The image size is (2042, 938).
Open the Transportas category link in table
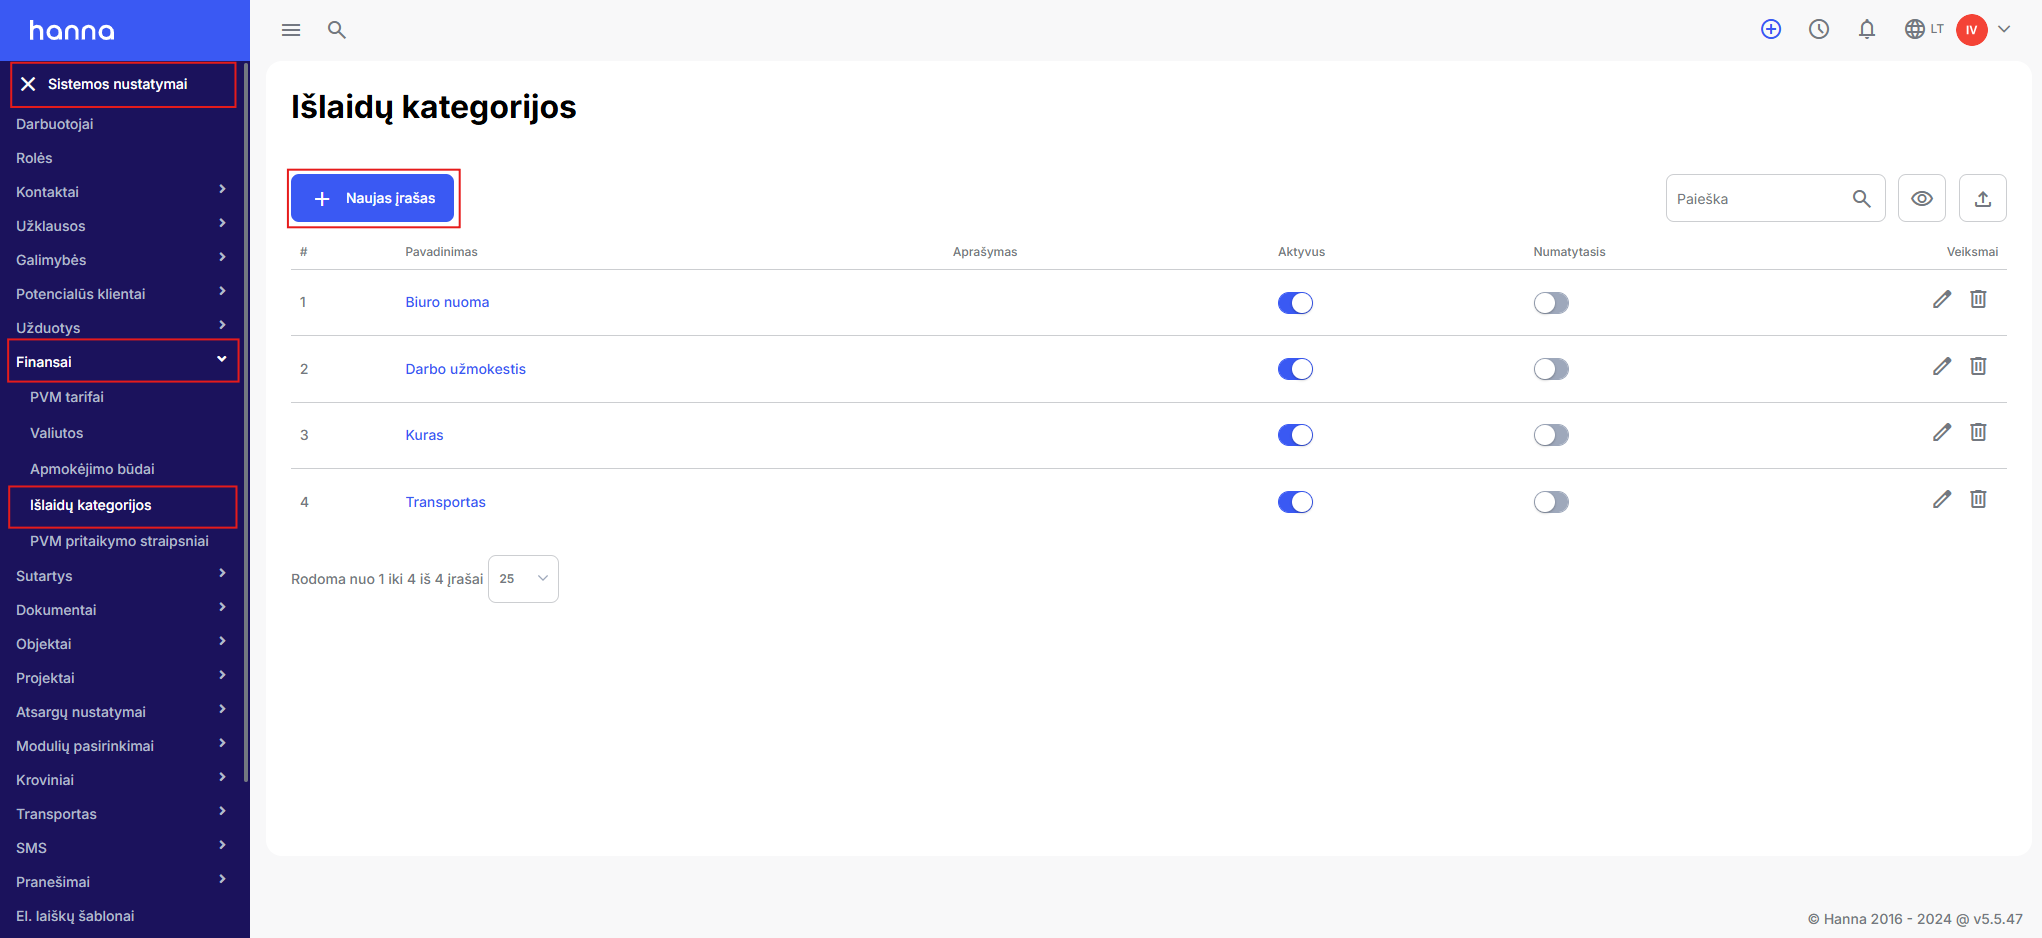coord(445,502)
